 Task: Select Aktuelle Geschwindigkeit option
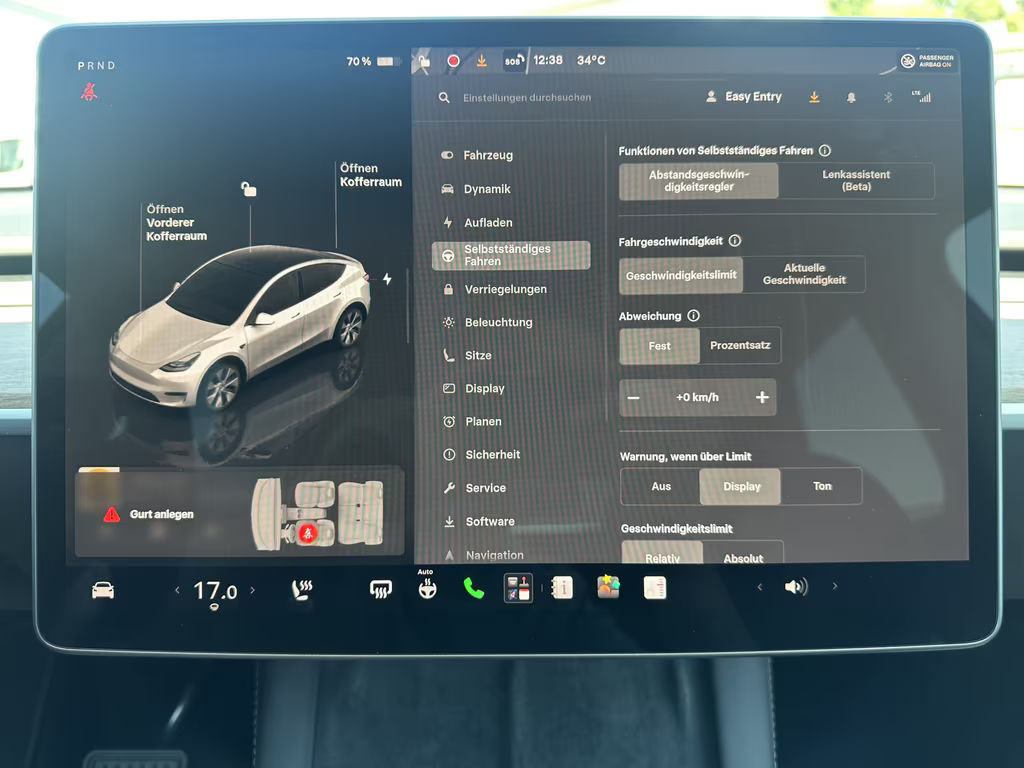point(804,274)
